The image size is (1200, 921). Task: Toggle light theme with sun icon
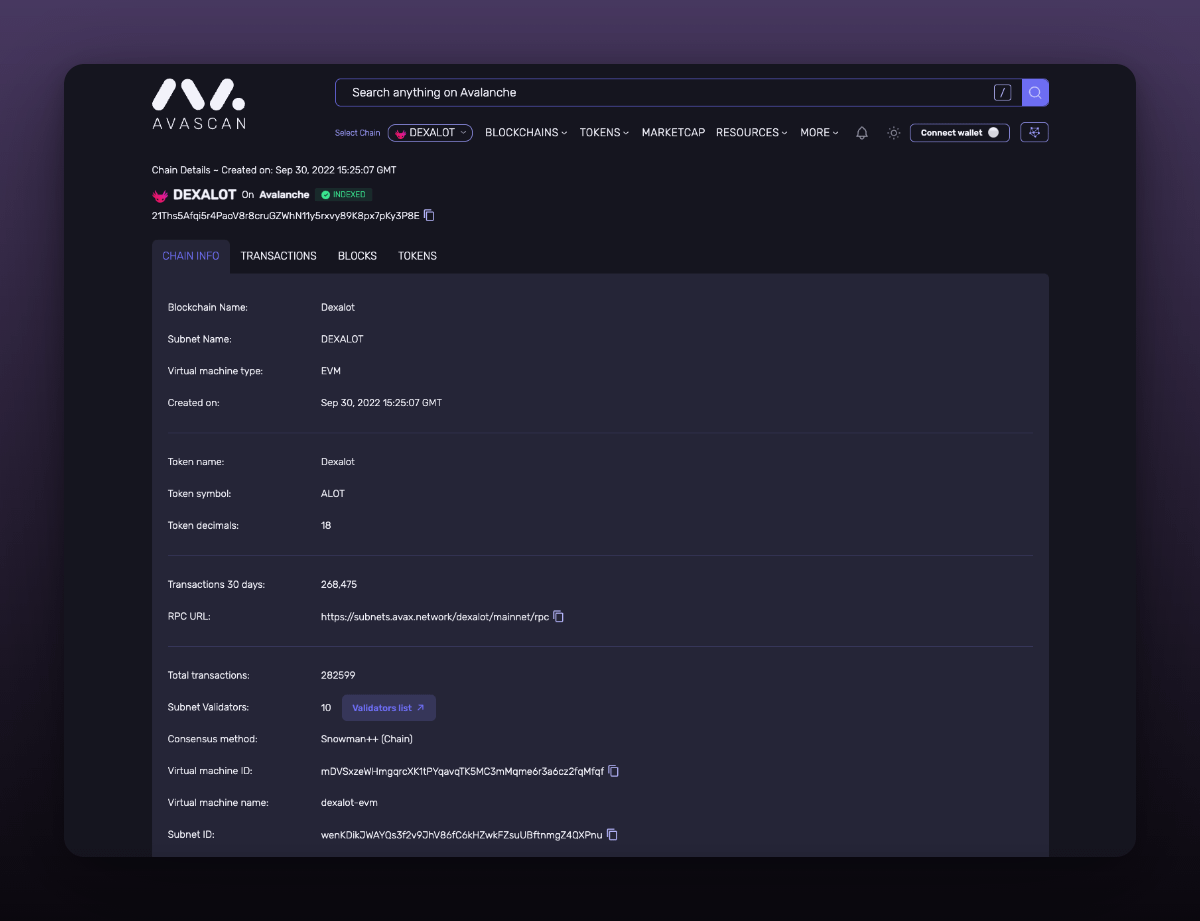pyautogui.click(x=894, y=133)
